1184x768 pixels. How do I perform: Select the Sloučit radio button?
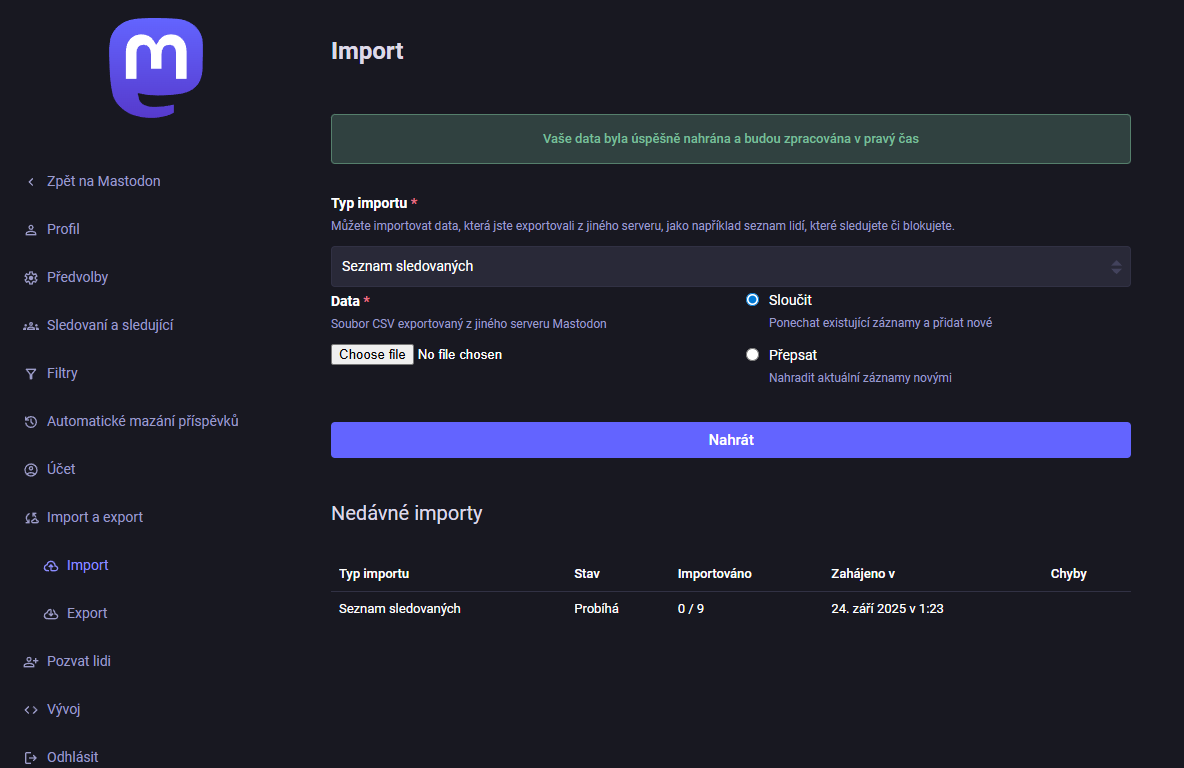752,300
